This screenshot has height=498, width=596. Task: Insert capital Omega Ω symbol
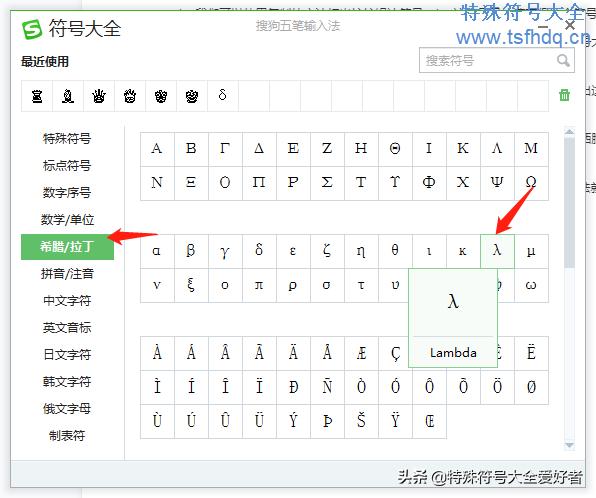click(531, 183)
